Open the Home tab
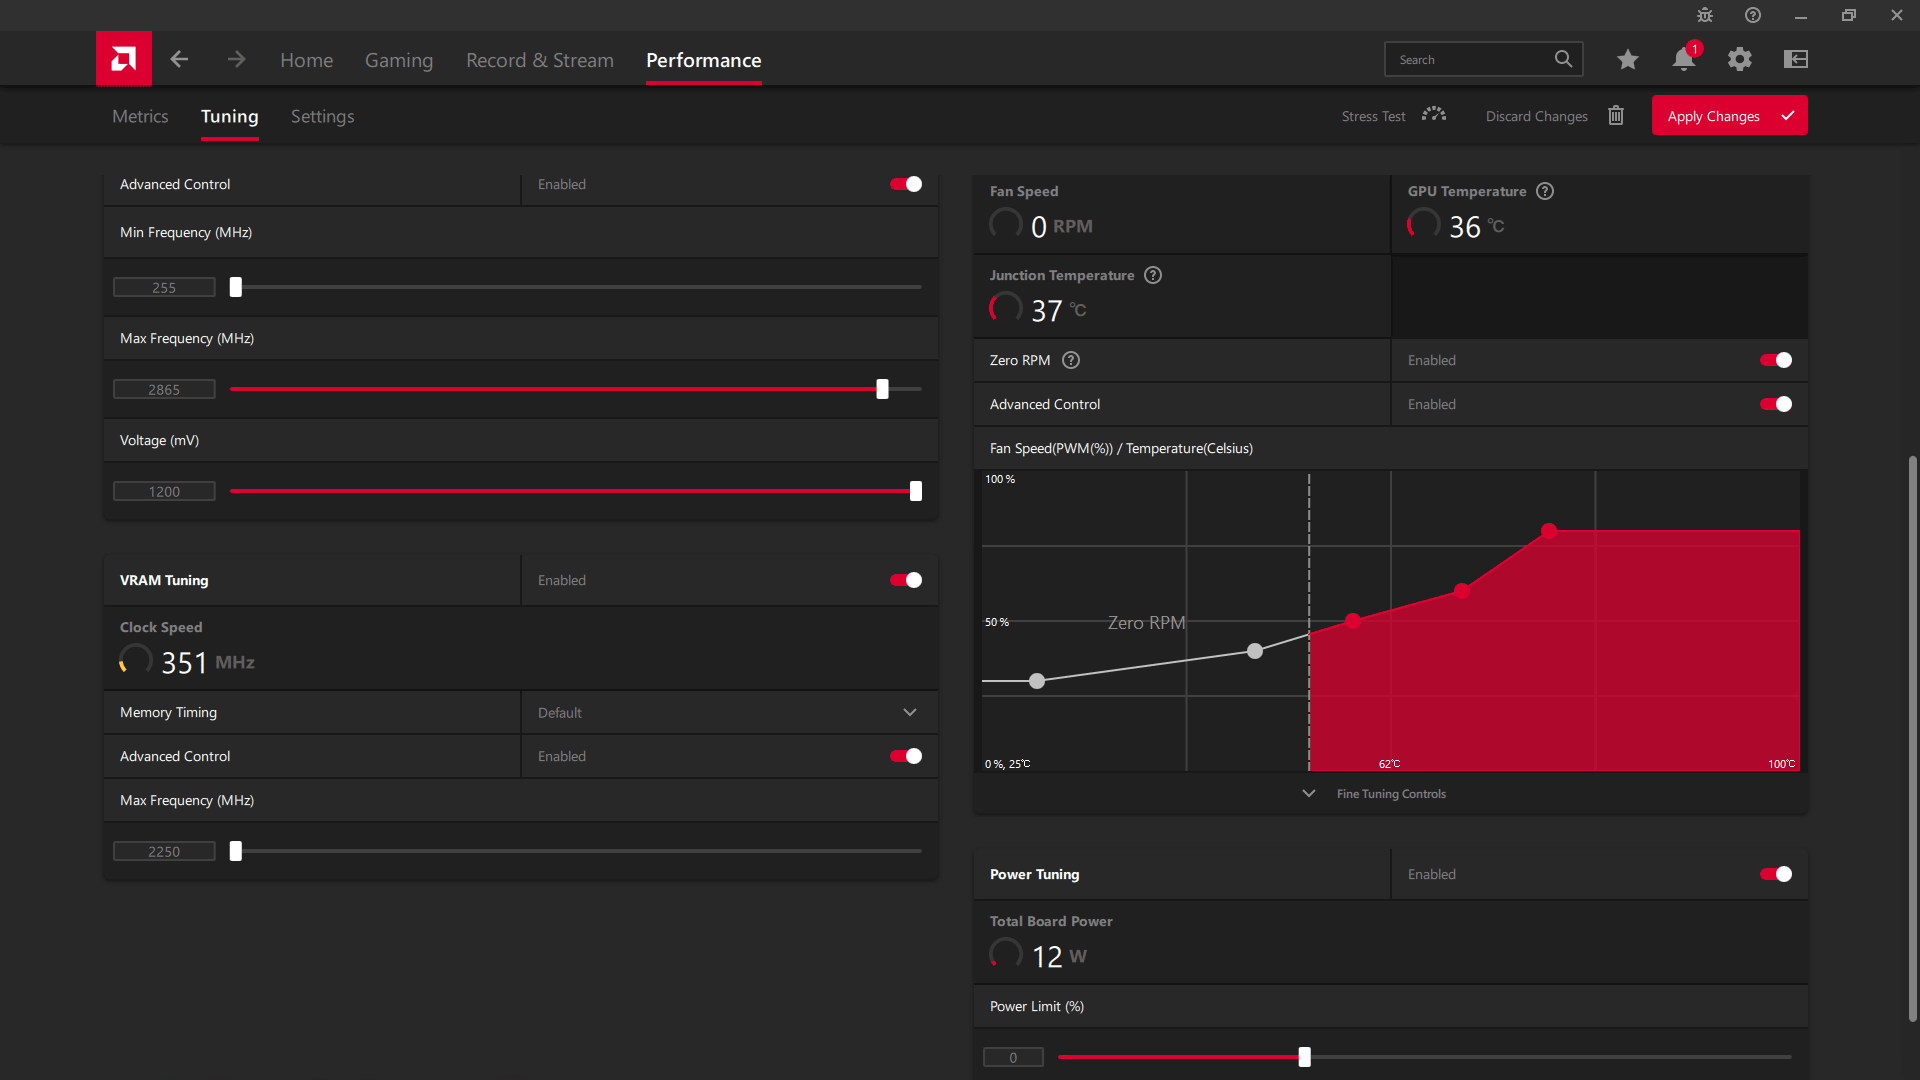 (306, 60)
